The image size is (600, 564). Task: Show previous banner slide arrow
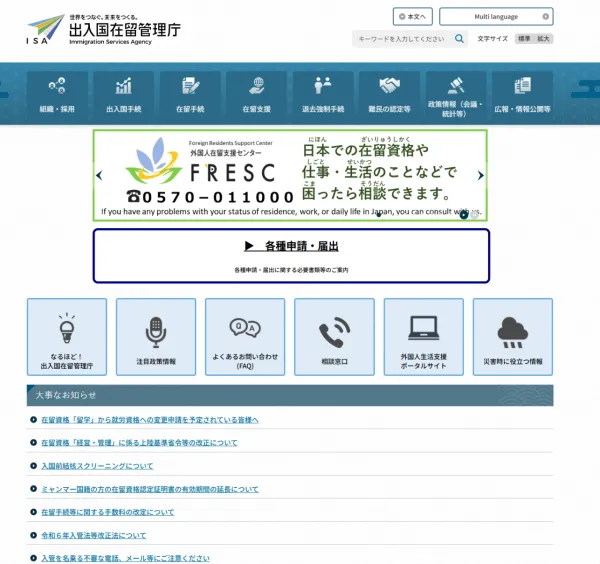[99, 175]
